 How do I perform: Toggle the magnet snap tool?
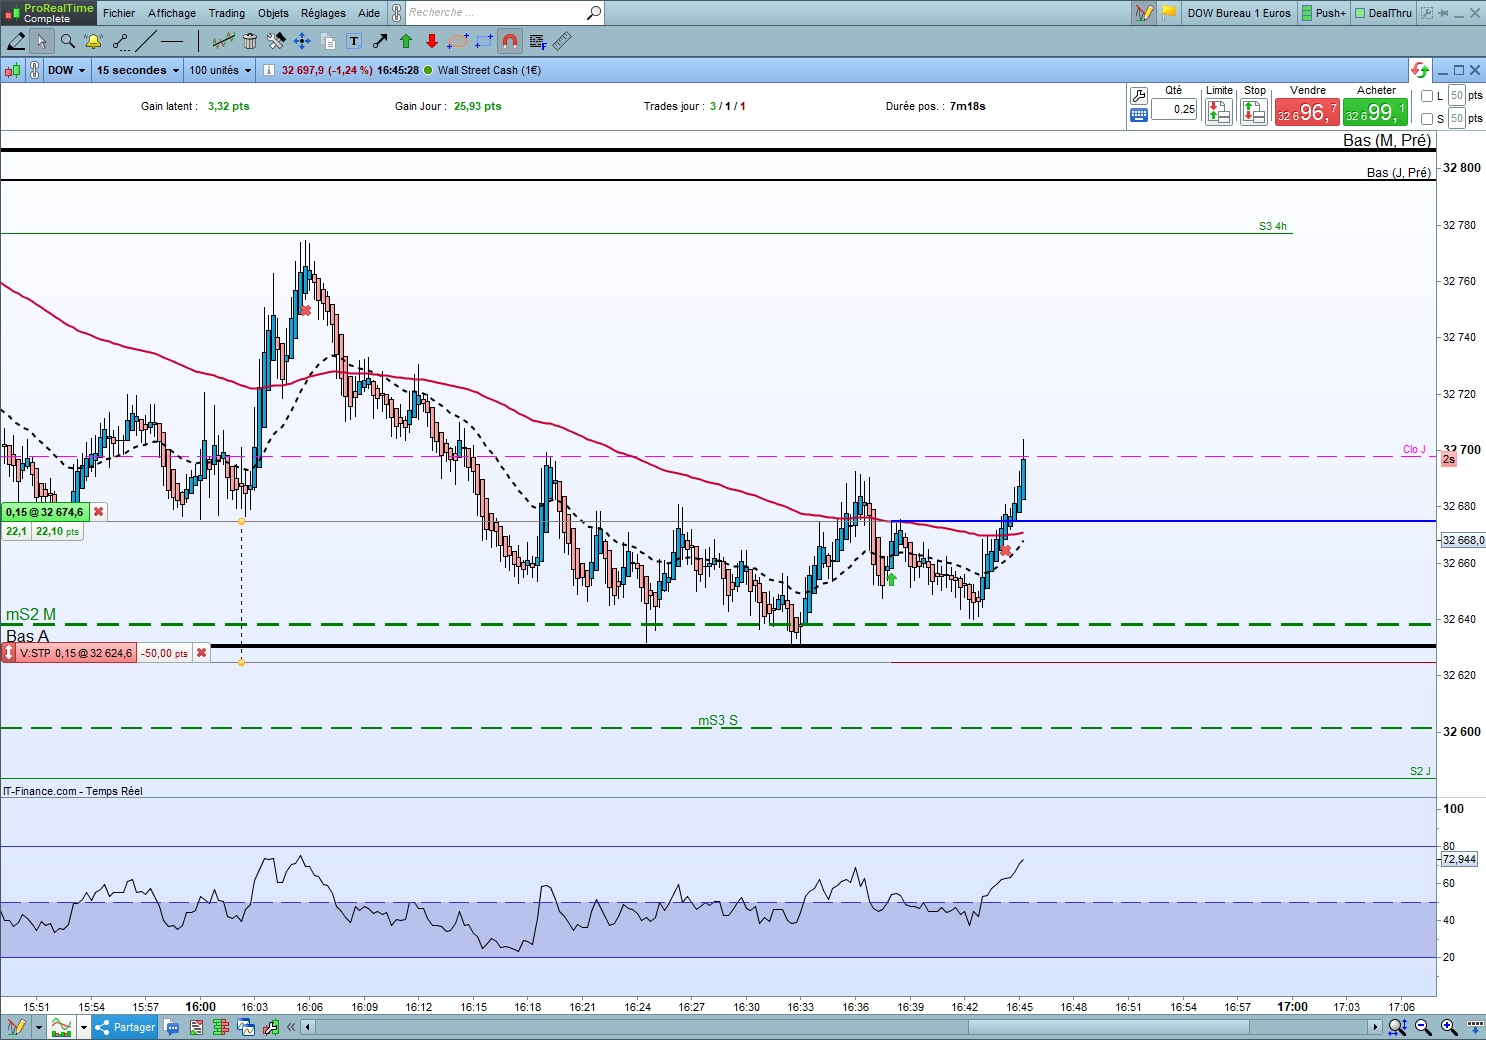click(510, 41)
